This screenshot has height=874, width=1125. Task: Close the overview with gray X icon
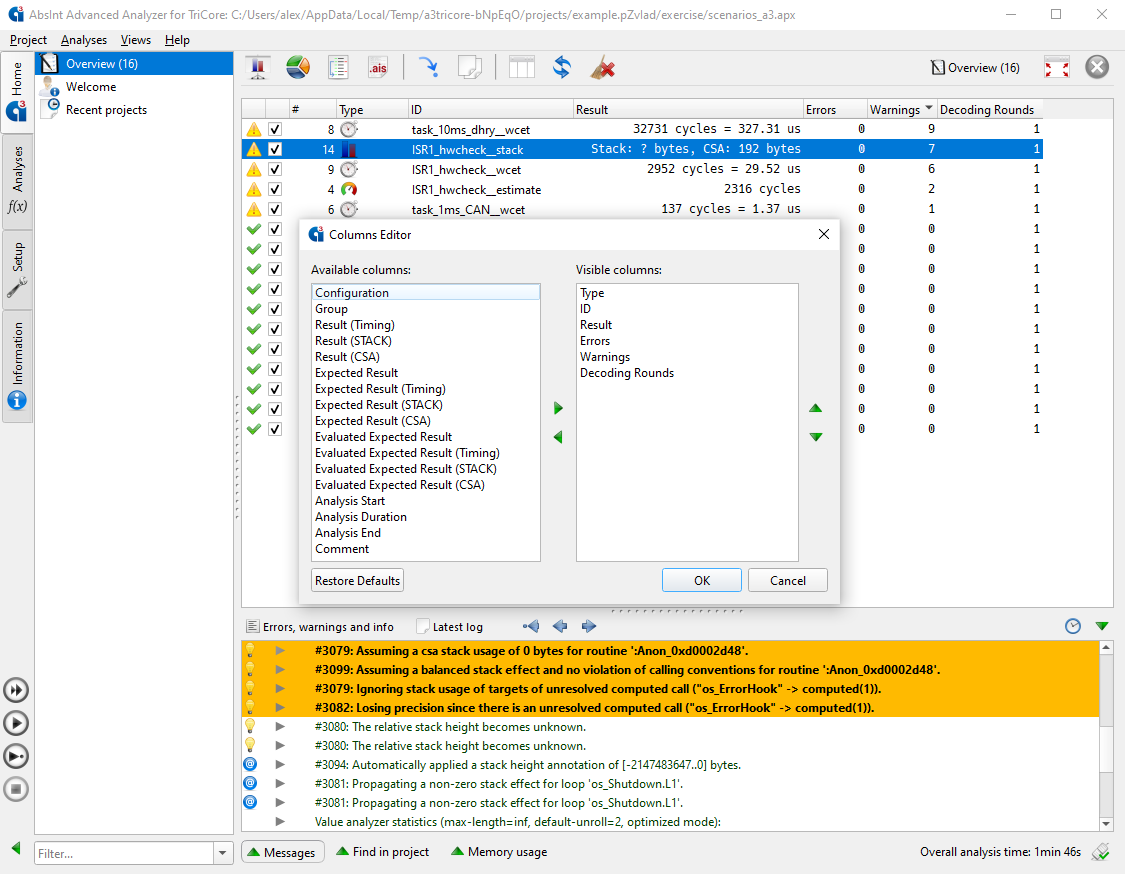1097,67
